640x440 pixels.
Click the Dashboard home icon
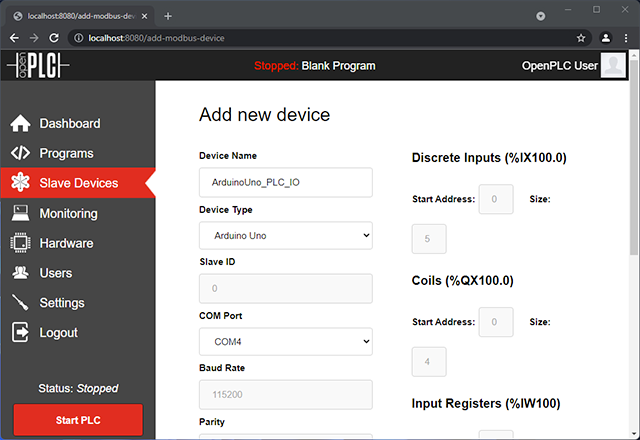point(20,124)
